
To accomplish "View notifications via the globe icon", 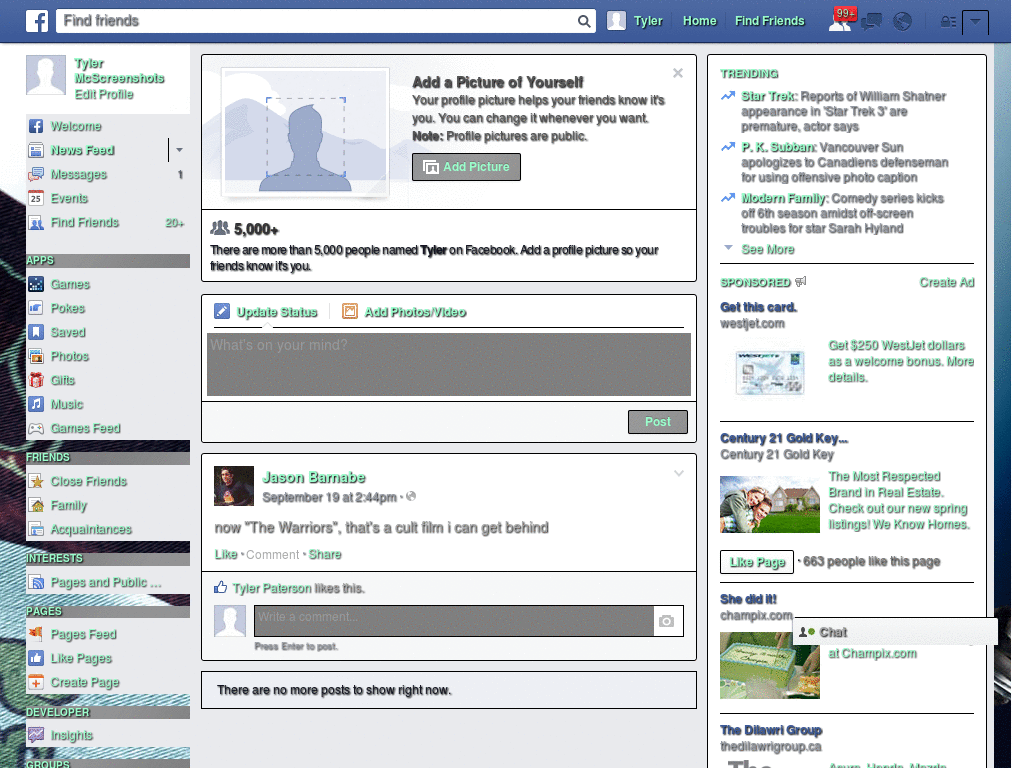I will tap(902, 20).
